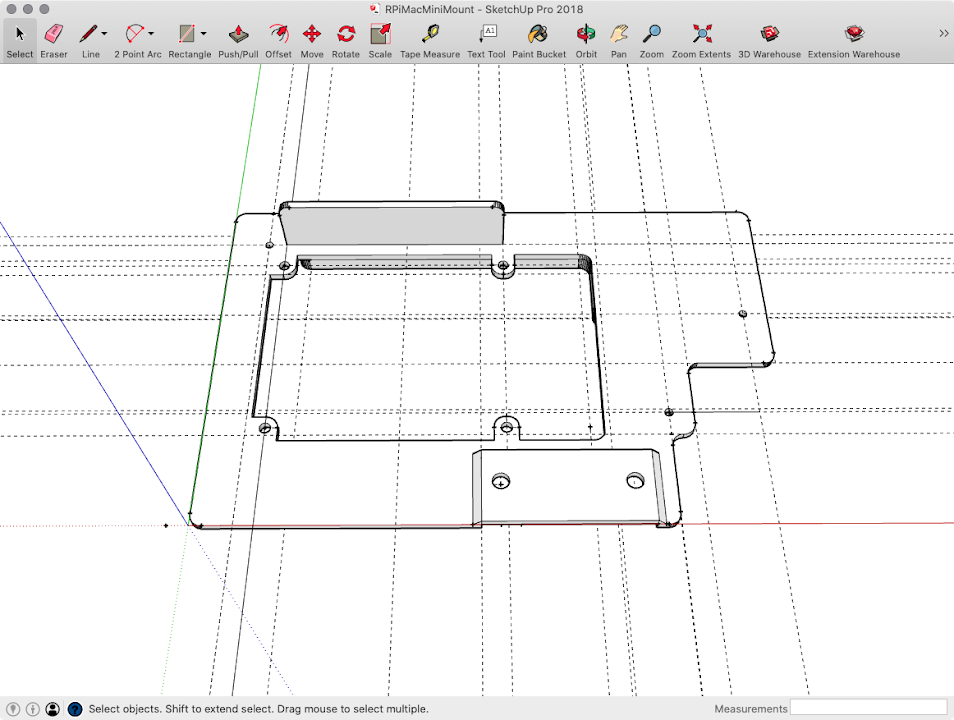Activate the Push/Pull tool
954x720 pixels.
click(238, 40)
